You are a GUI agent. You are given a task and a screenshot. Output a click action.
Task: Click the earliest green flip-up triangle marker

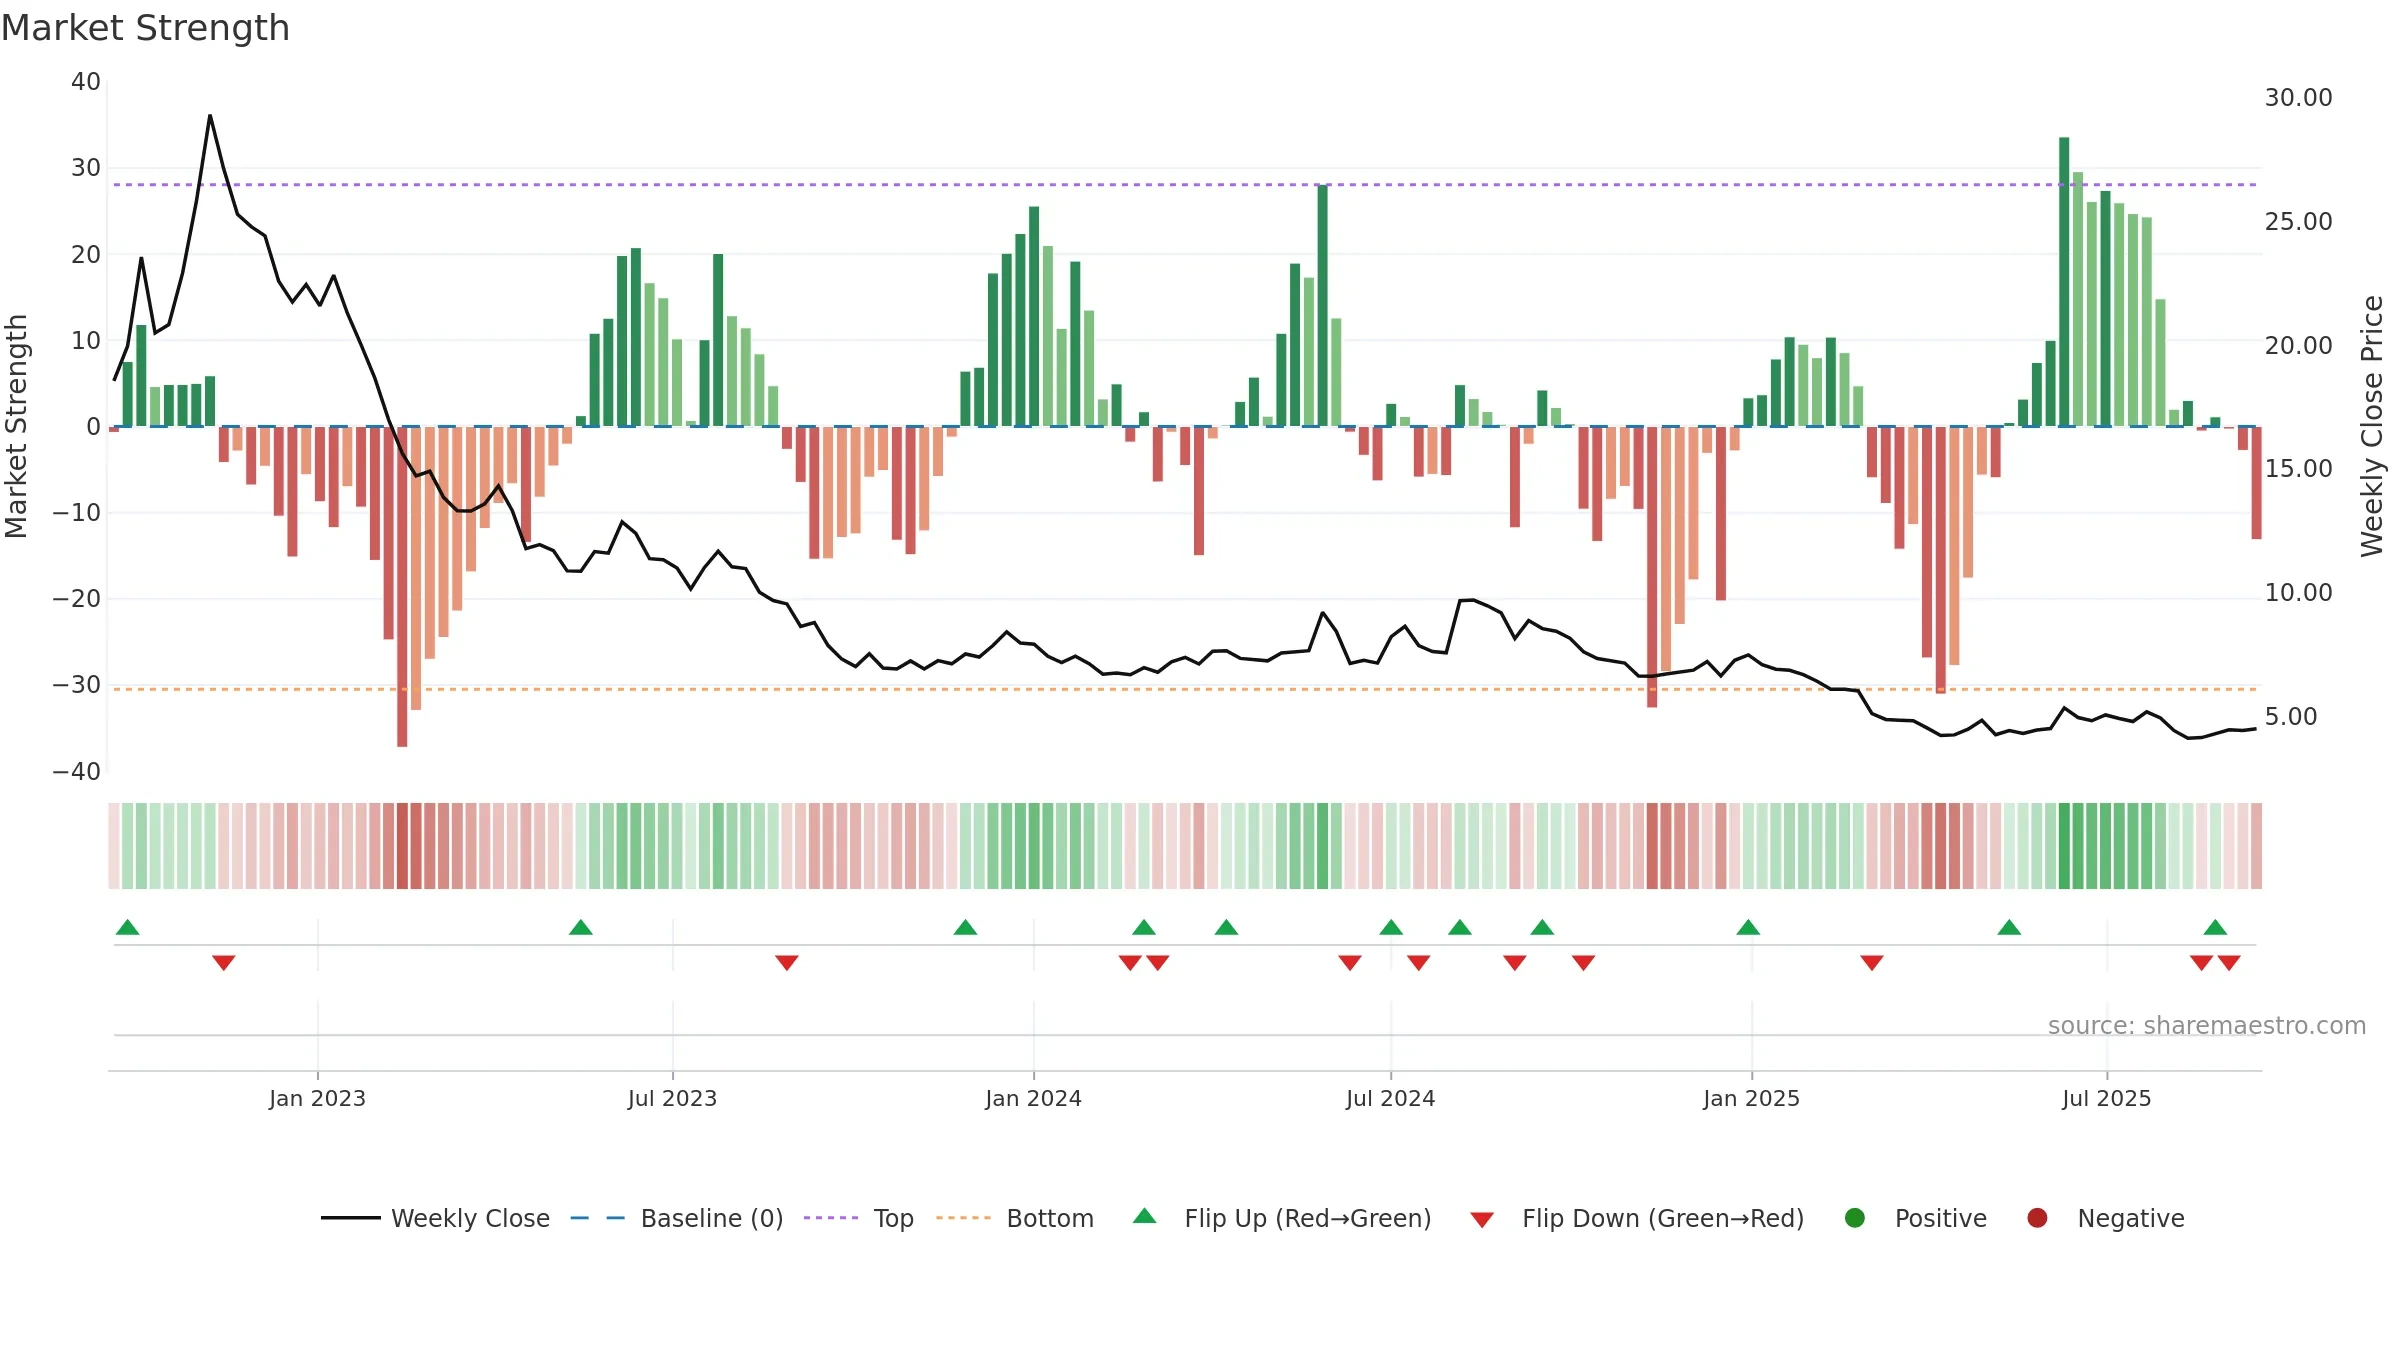128,927
